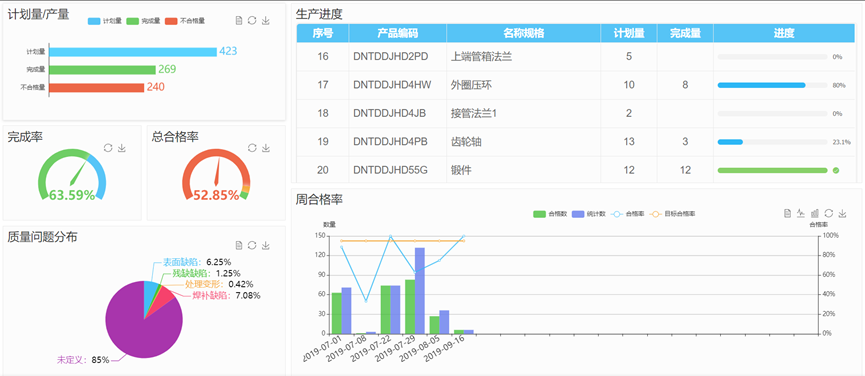Viewport: 865px width, 376px height.
Task: Click restore icon in 质量问题分布 panel
Action: click(x=252, y=245)
